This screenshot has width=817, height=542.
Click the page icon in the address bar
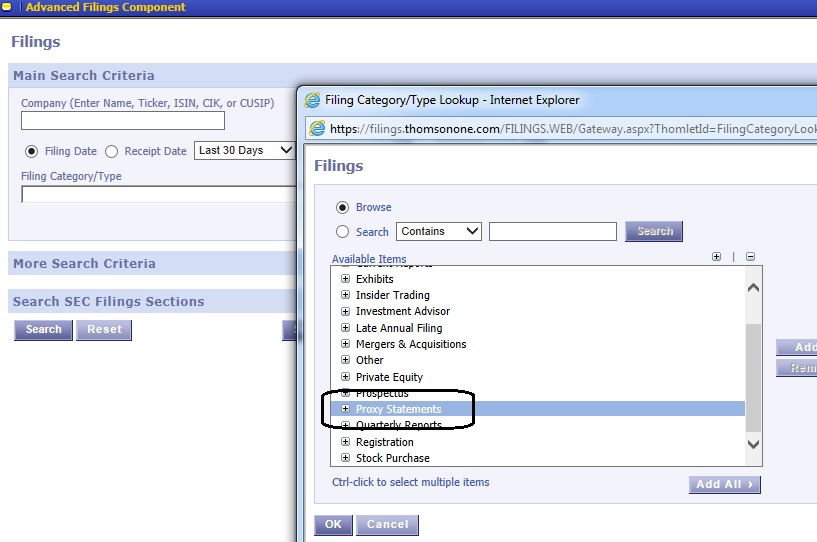317,128
